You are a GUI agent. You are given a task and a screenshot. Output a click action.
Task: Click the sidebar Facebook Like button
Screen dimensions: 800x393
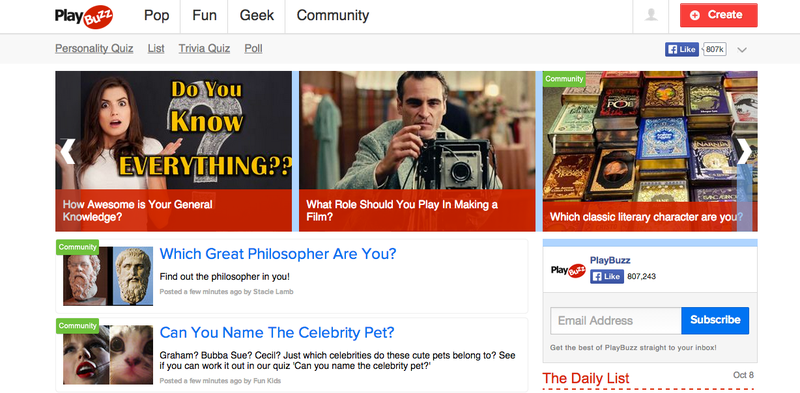(607, 277)
